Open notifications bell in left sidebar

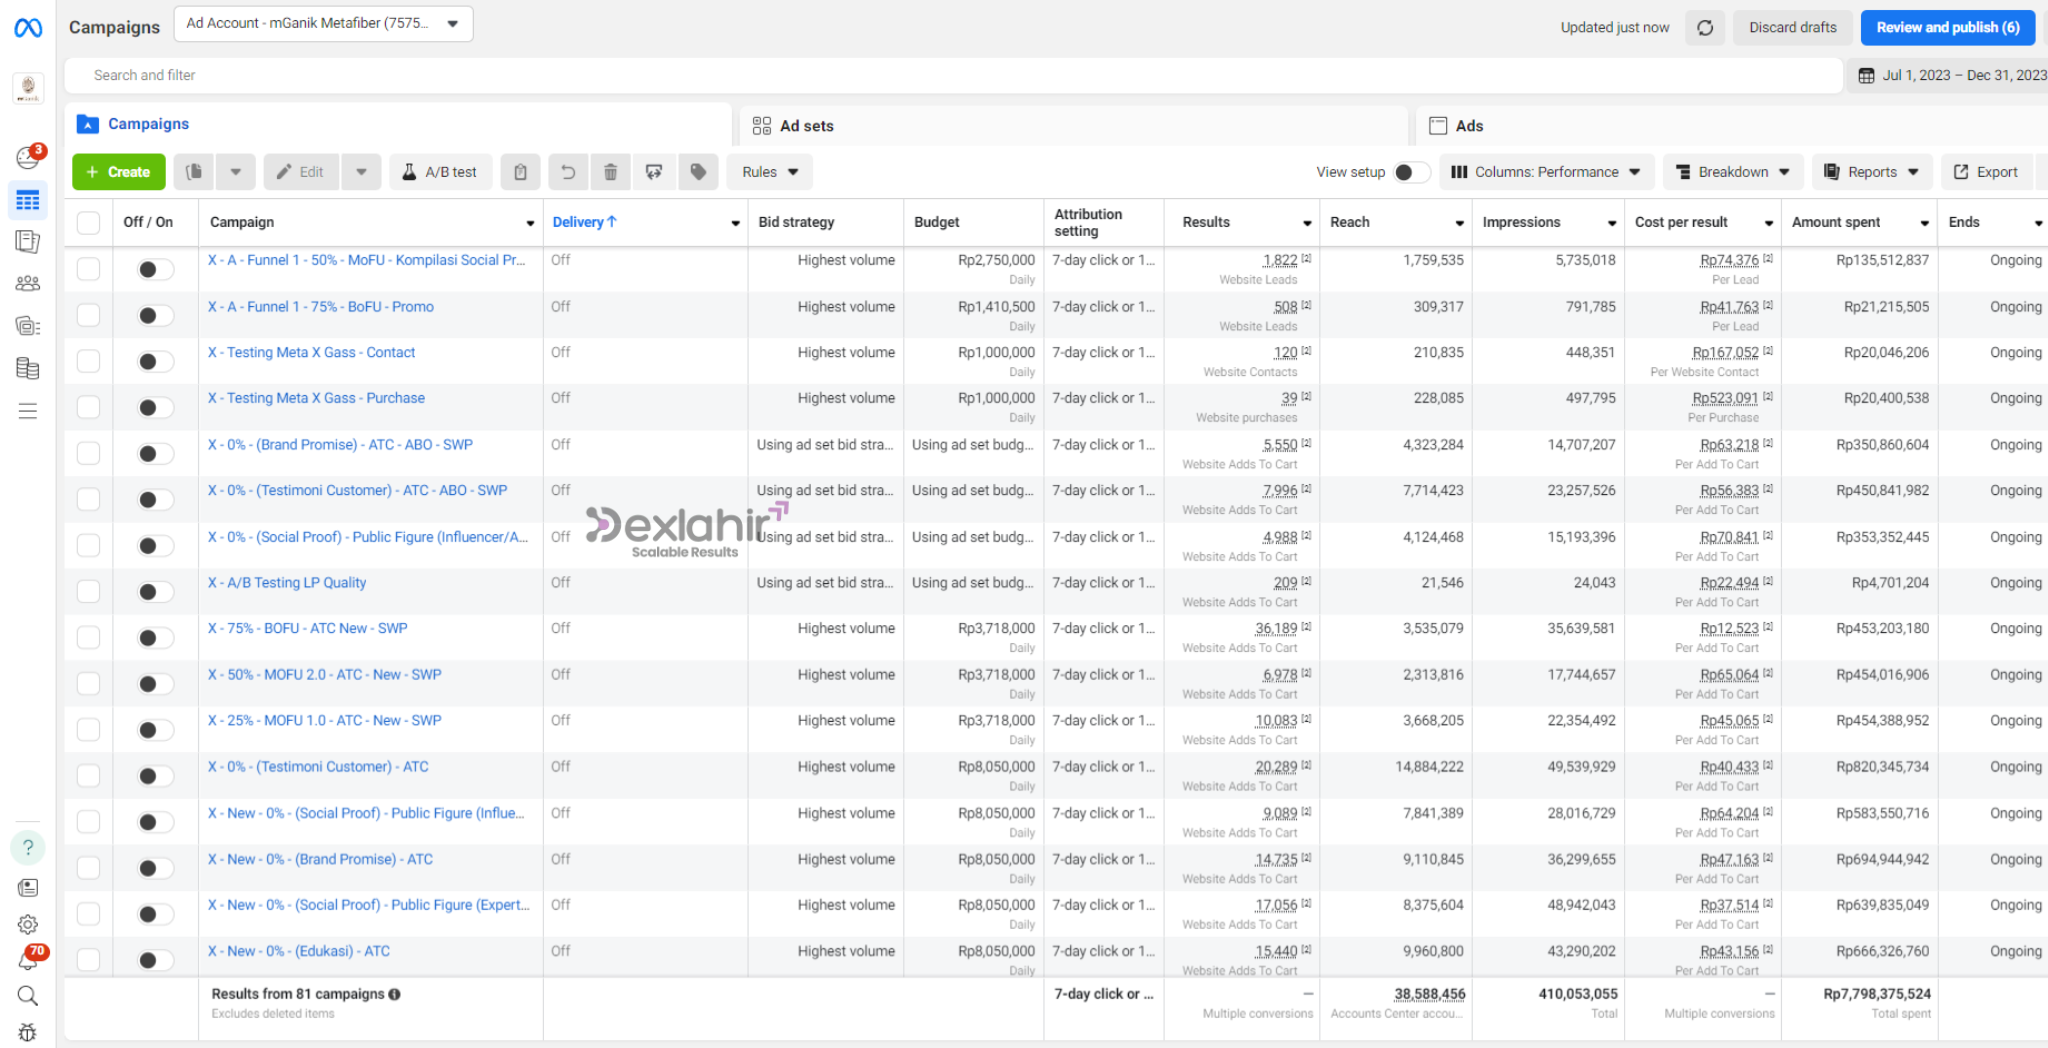pos(28,960)
